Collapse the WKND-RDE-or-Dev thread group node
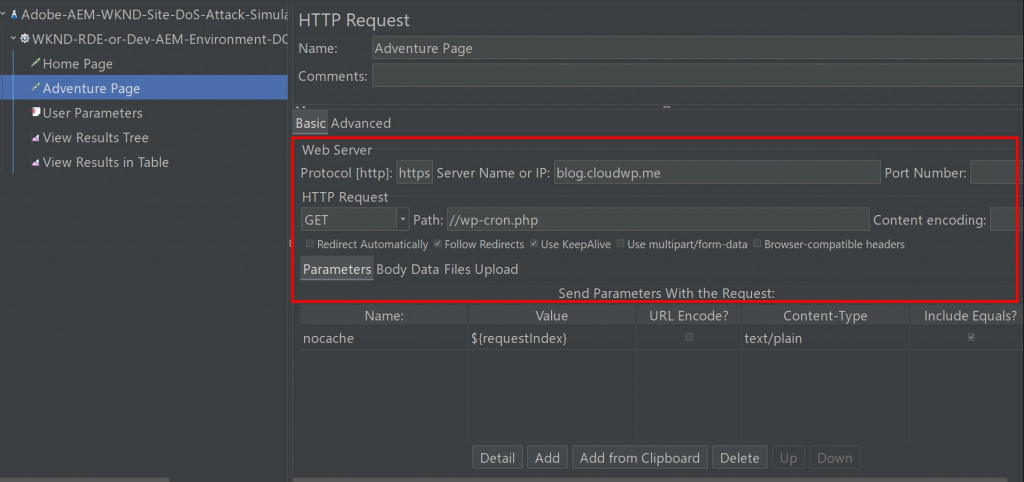Viewport: 1024px width, 482px height. [x=13, y=39]
